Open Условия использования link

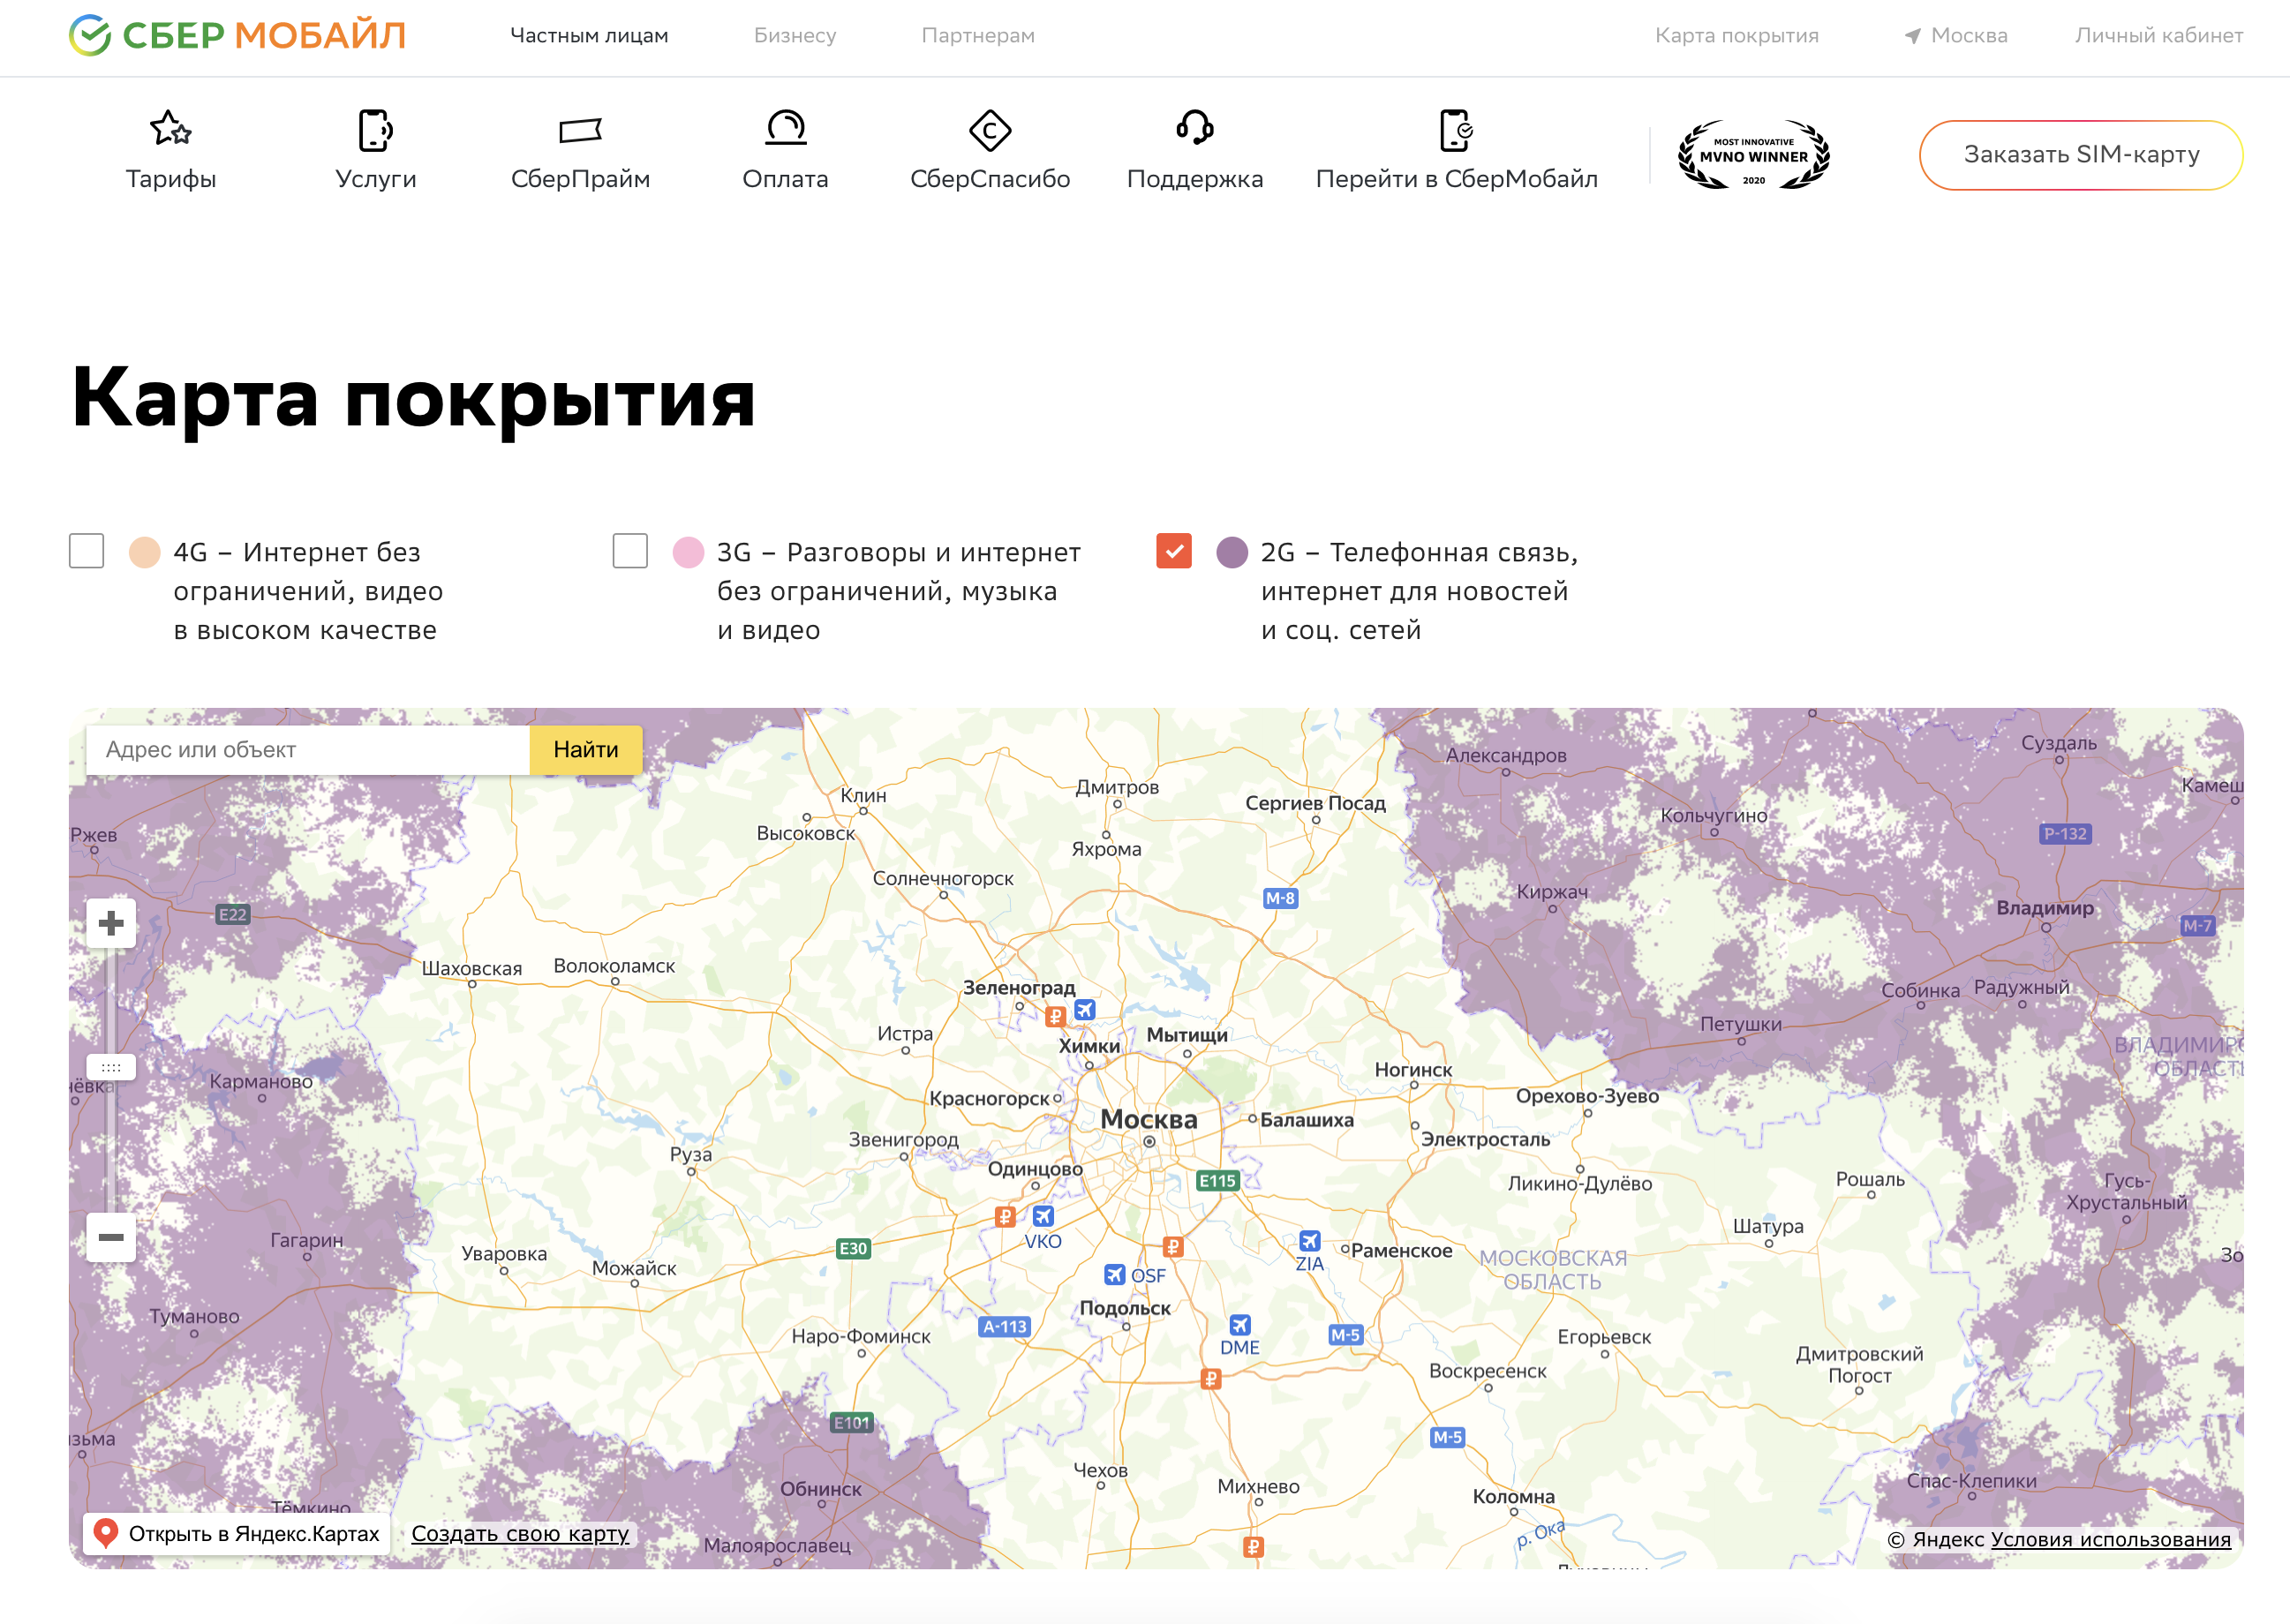[2111, 1539]
